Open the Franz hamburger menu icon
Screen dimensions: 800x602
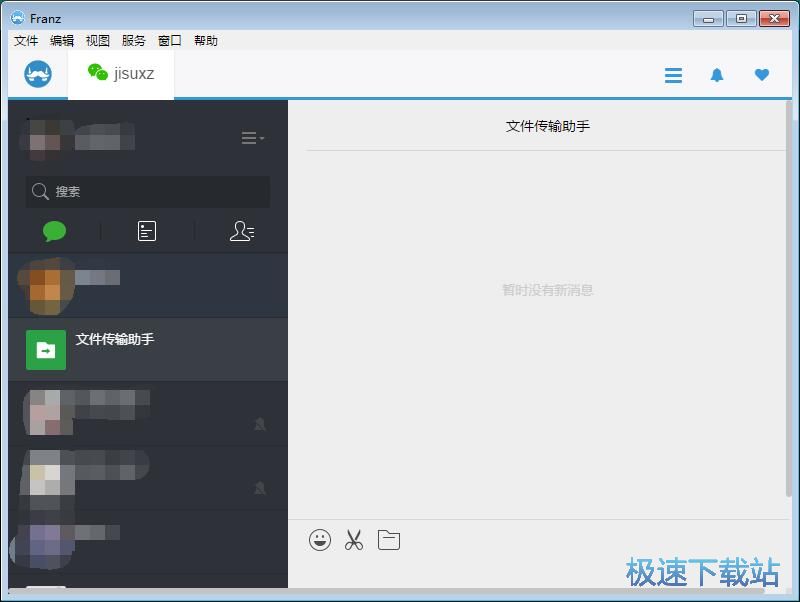click(x=673, y=75)
